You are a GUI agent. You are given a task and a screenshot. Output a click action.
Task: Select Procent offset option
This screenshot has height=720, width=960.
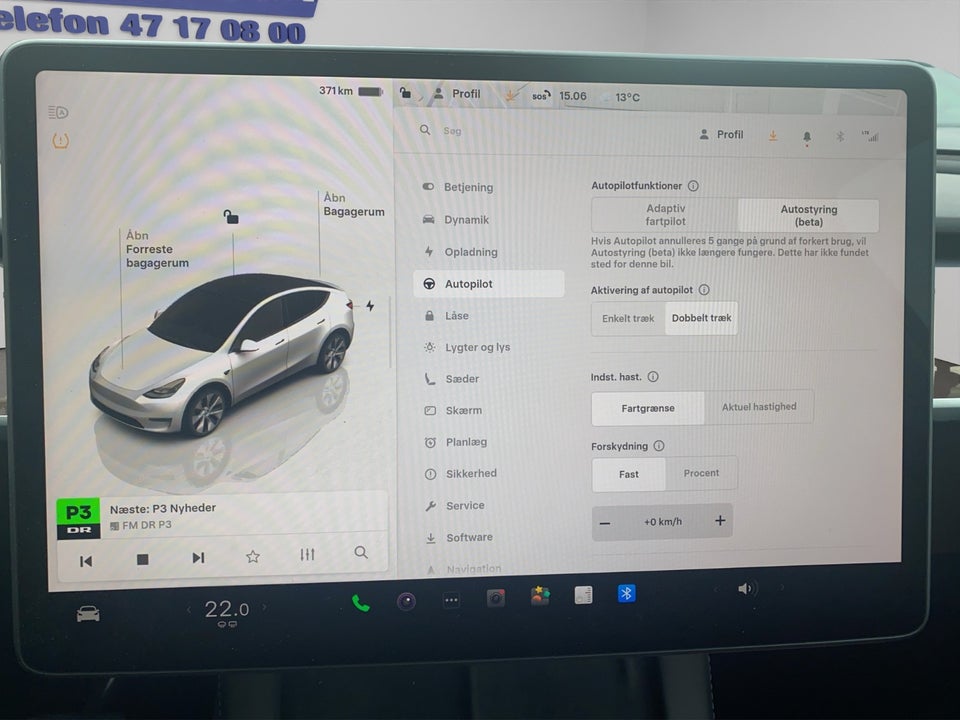(701, 473)
